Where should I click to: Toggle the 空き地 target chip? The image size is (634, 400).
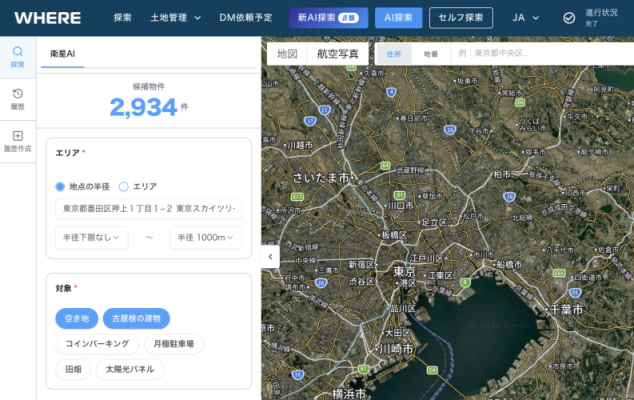(x=77, y=318)
